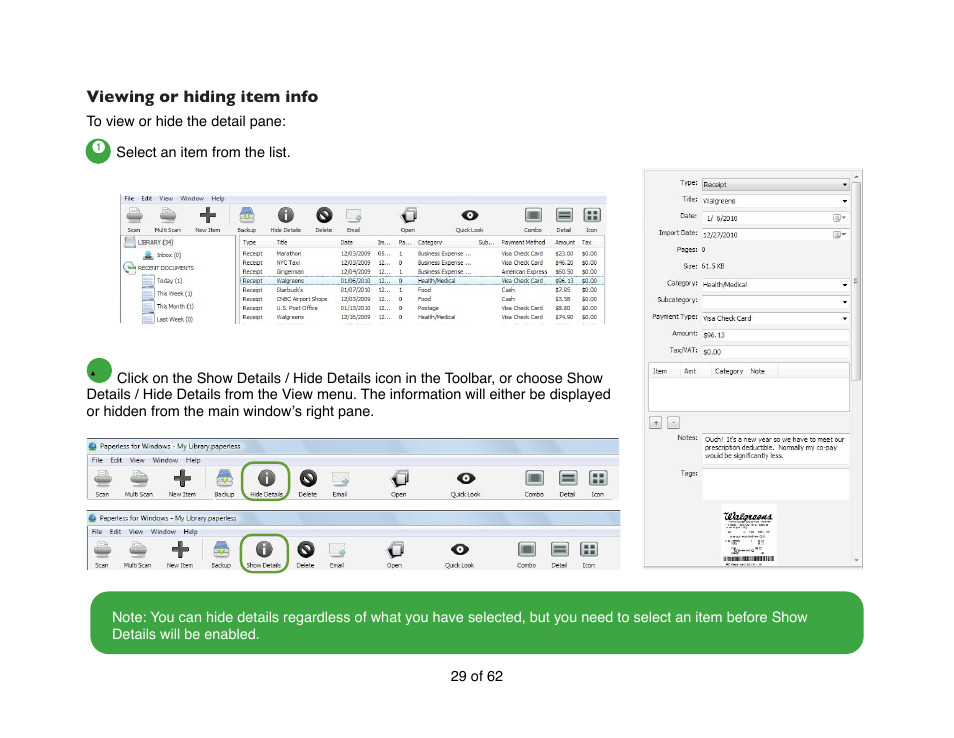
Task: Add a line item with the plus button
Action: pos(656,422)
